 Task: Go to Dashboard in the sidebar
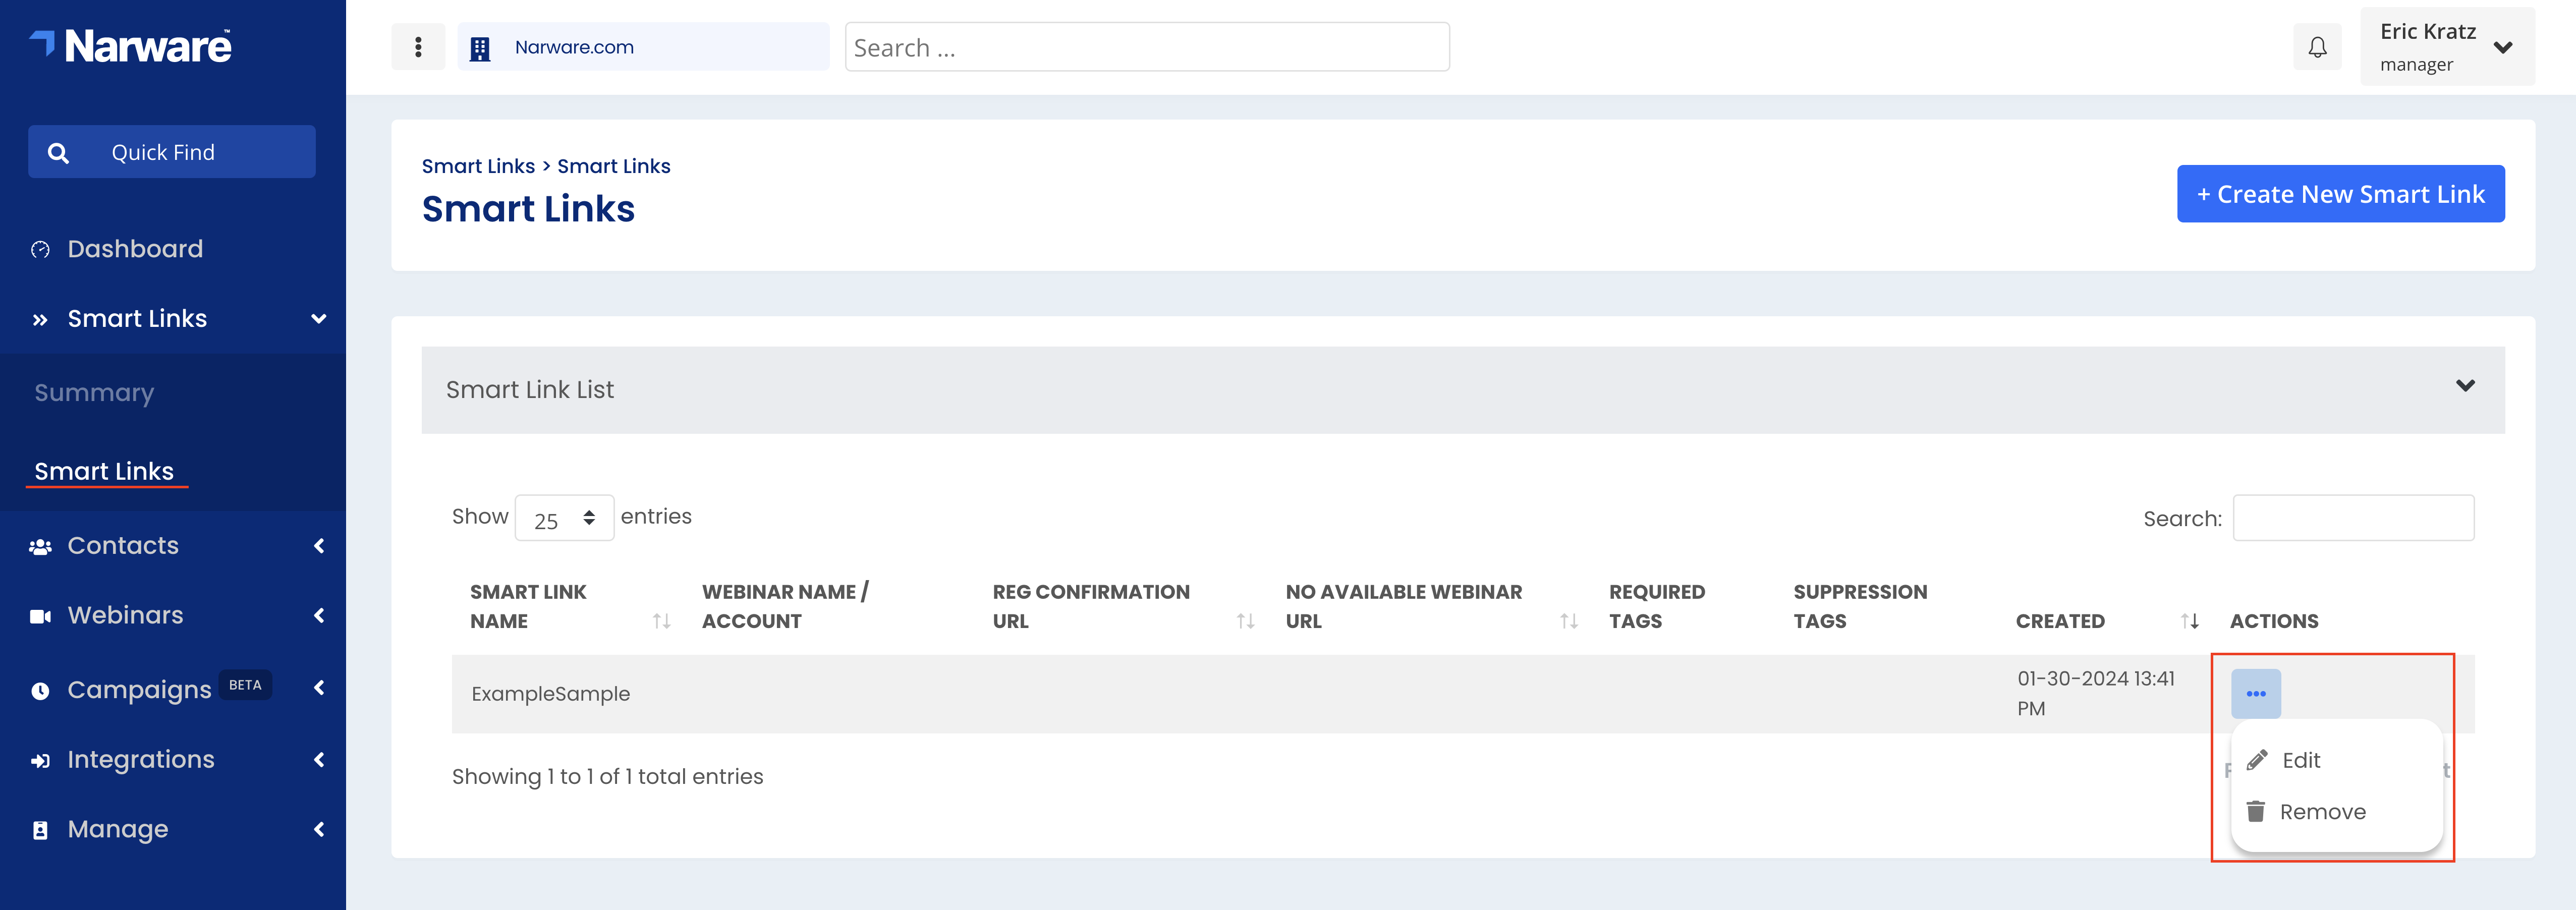(135, 249)
